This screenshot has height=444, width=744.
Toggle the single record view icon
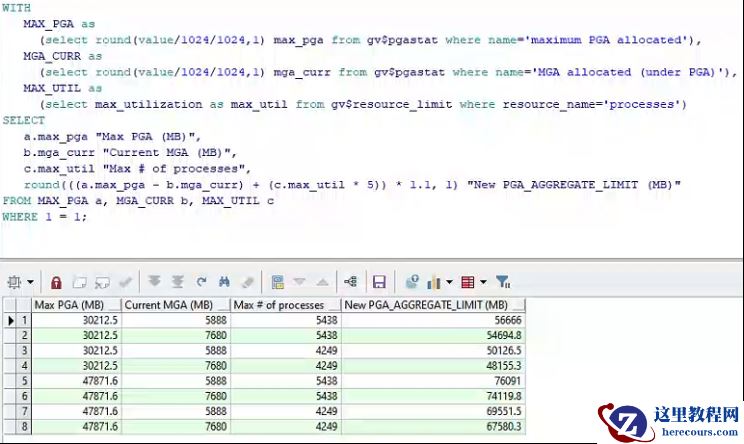(x=278, y=282)
